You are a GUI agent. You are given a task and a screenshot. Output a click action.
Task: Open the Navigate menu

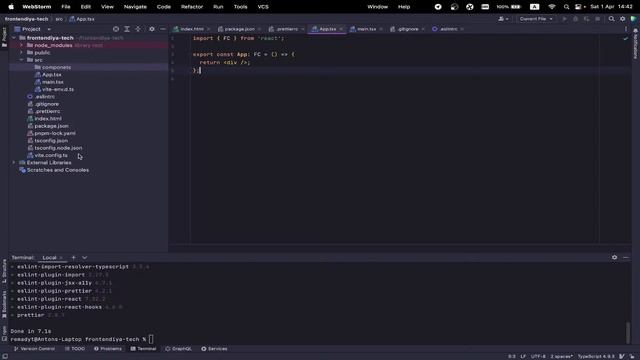[x=135, y=7]
